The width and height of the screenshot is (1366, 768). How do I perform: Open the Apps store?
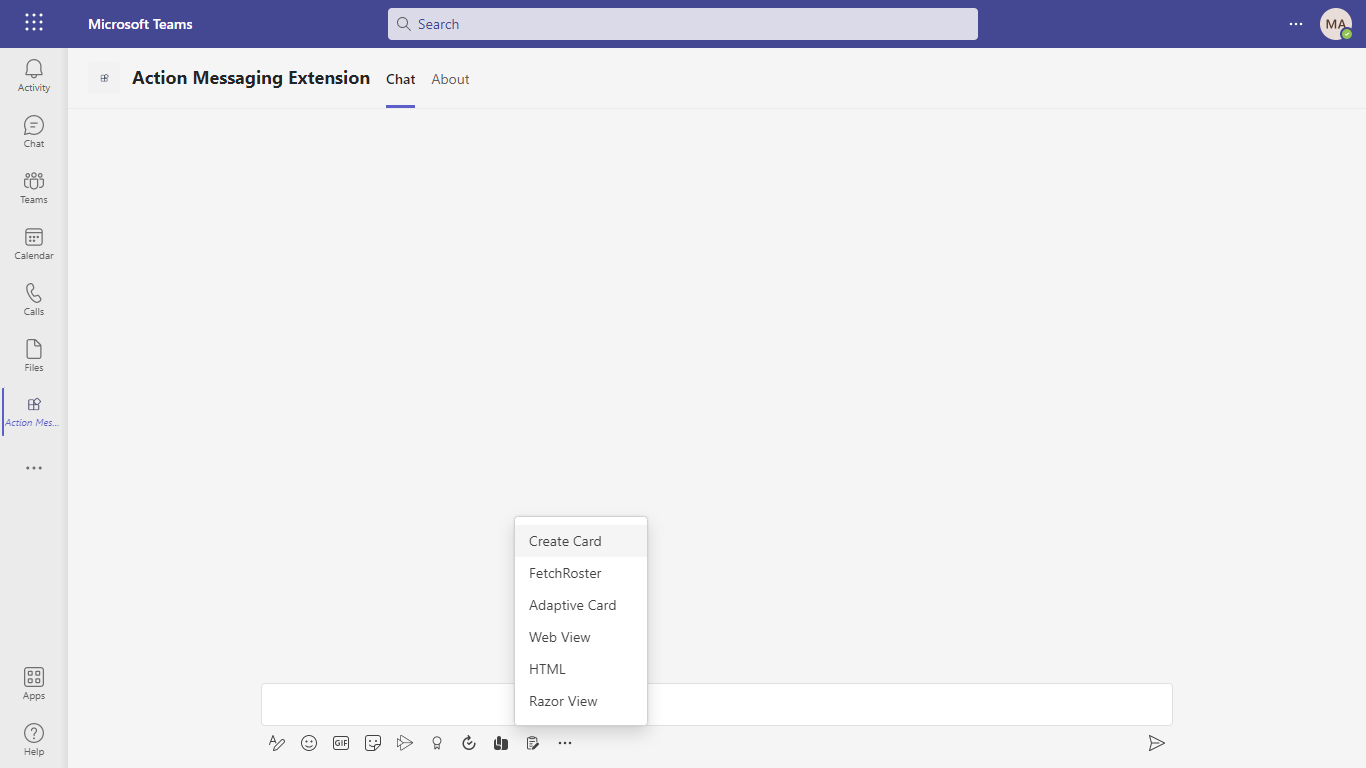coord(34,683)
